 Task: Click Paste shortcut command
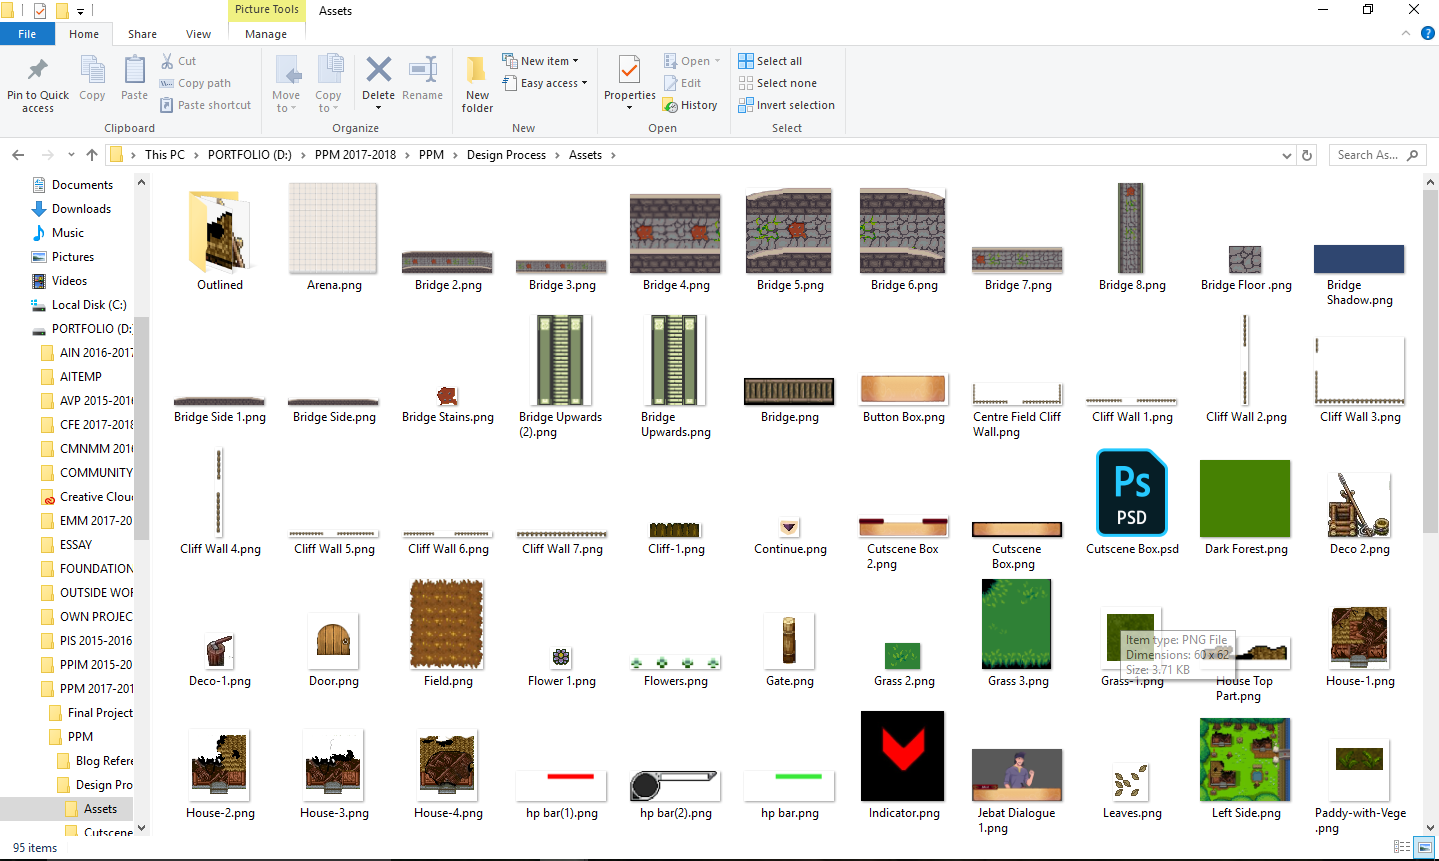pos(205,105)
